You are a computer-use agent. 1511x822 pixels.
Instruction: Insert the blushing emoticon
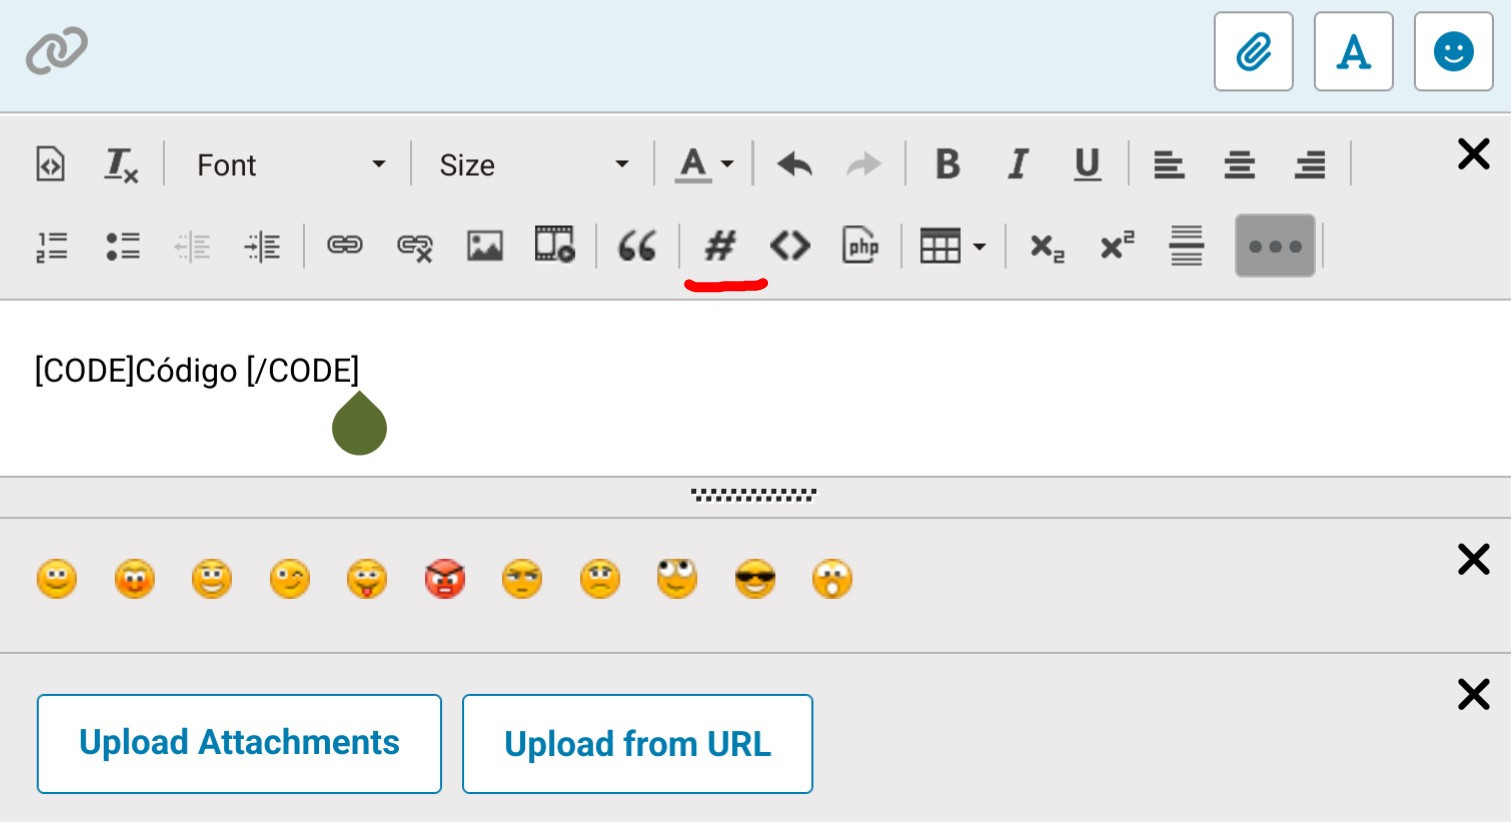135,579
